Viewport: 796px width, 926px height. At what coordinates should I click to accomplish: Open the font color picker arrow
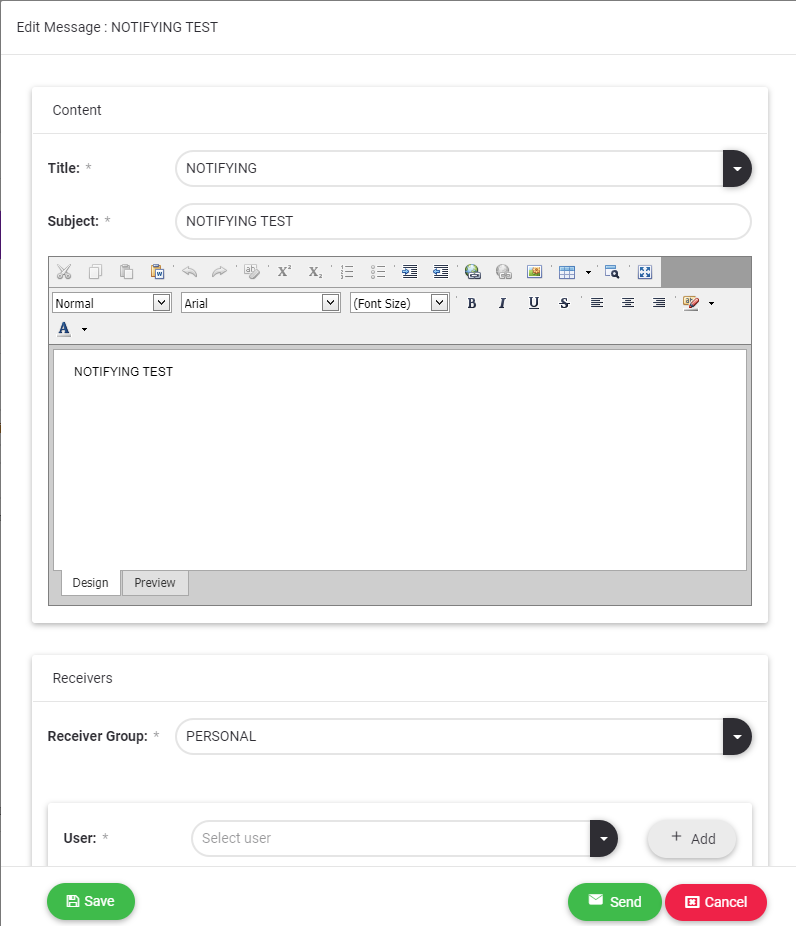[x=84, y=329]
